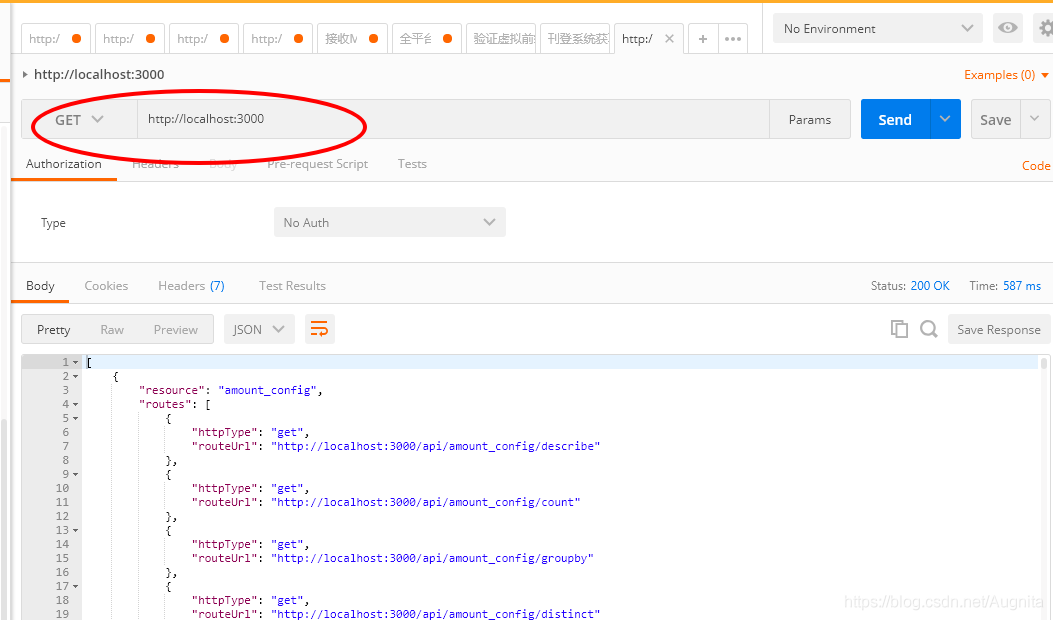Select second http:/ request tab
Viewport: 1053px width, 620px height.
(x=129, y=39)
